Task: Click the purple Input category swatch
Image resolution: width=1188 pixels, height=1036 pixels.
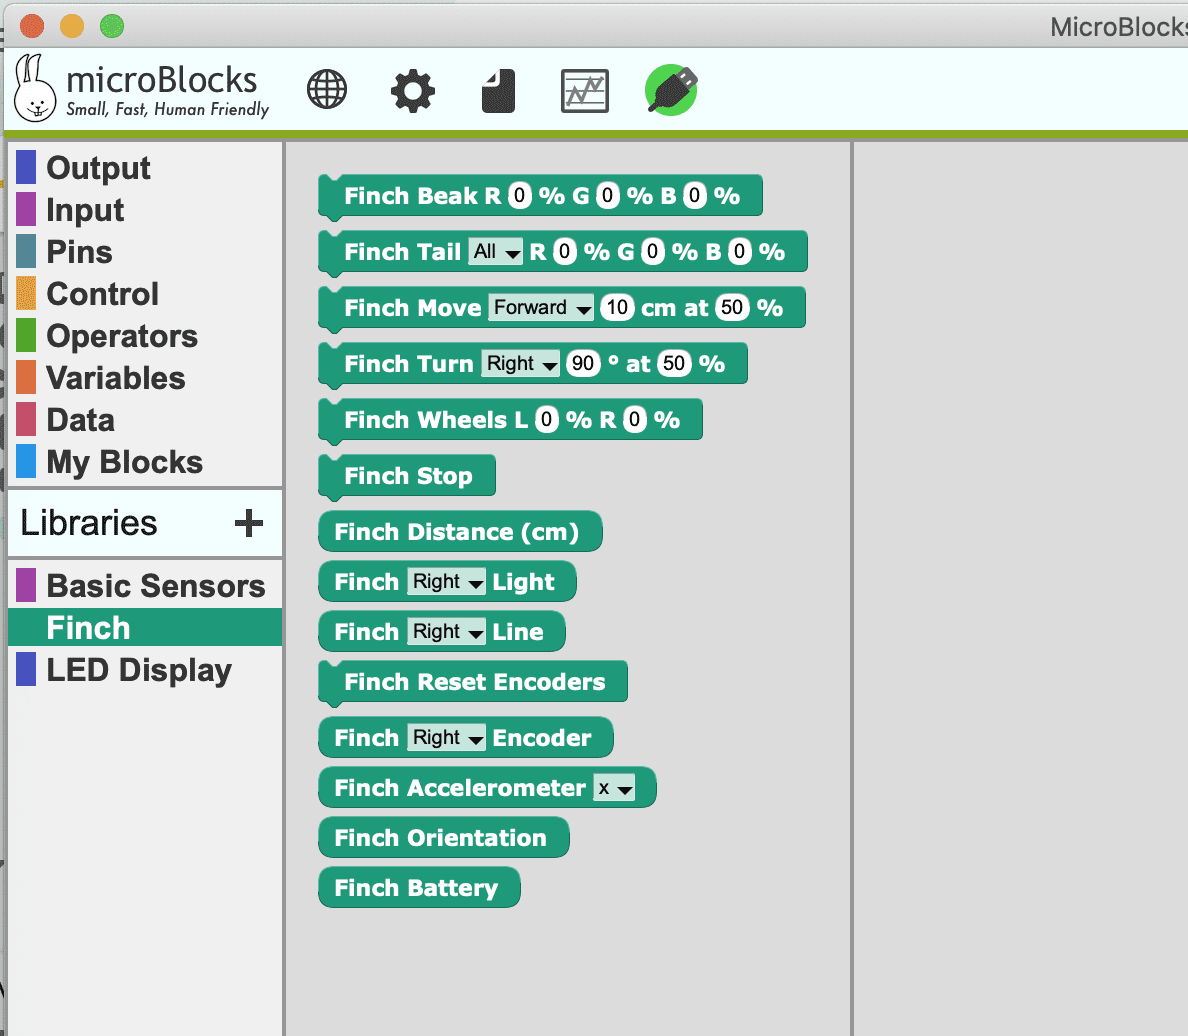Action: pos(26,210)
